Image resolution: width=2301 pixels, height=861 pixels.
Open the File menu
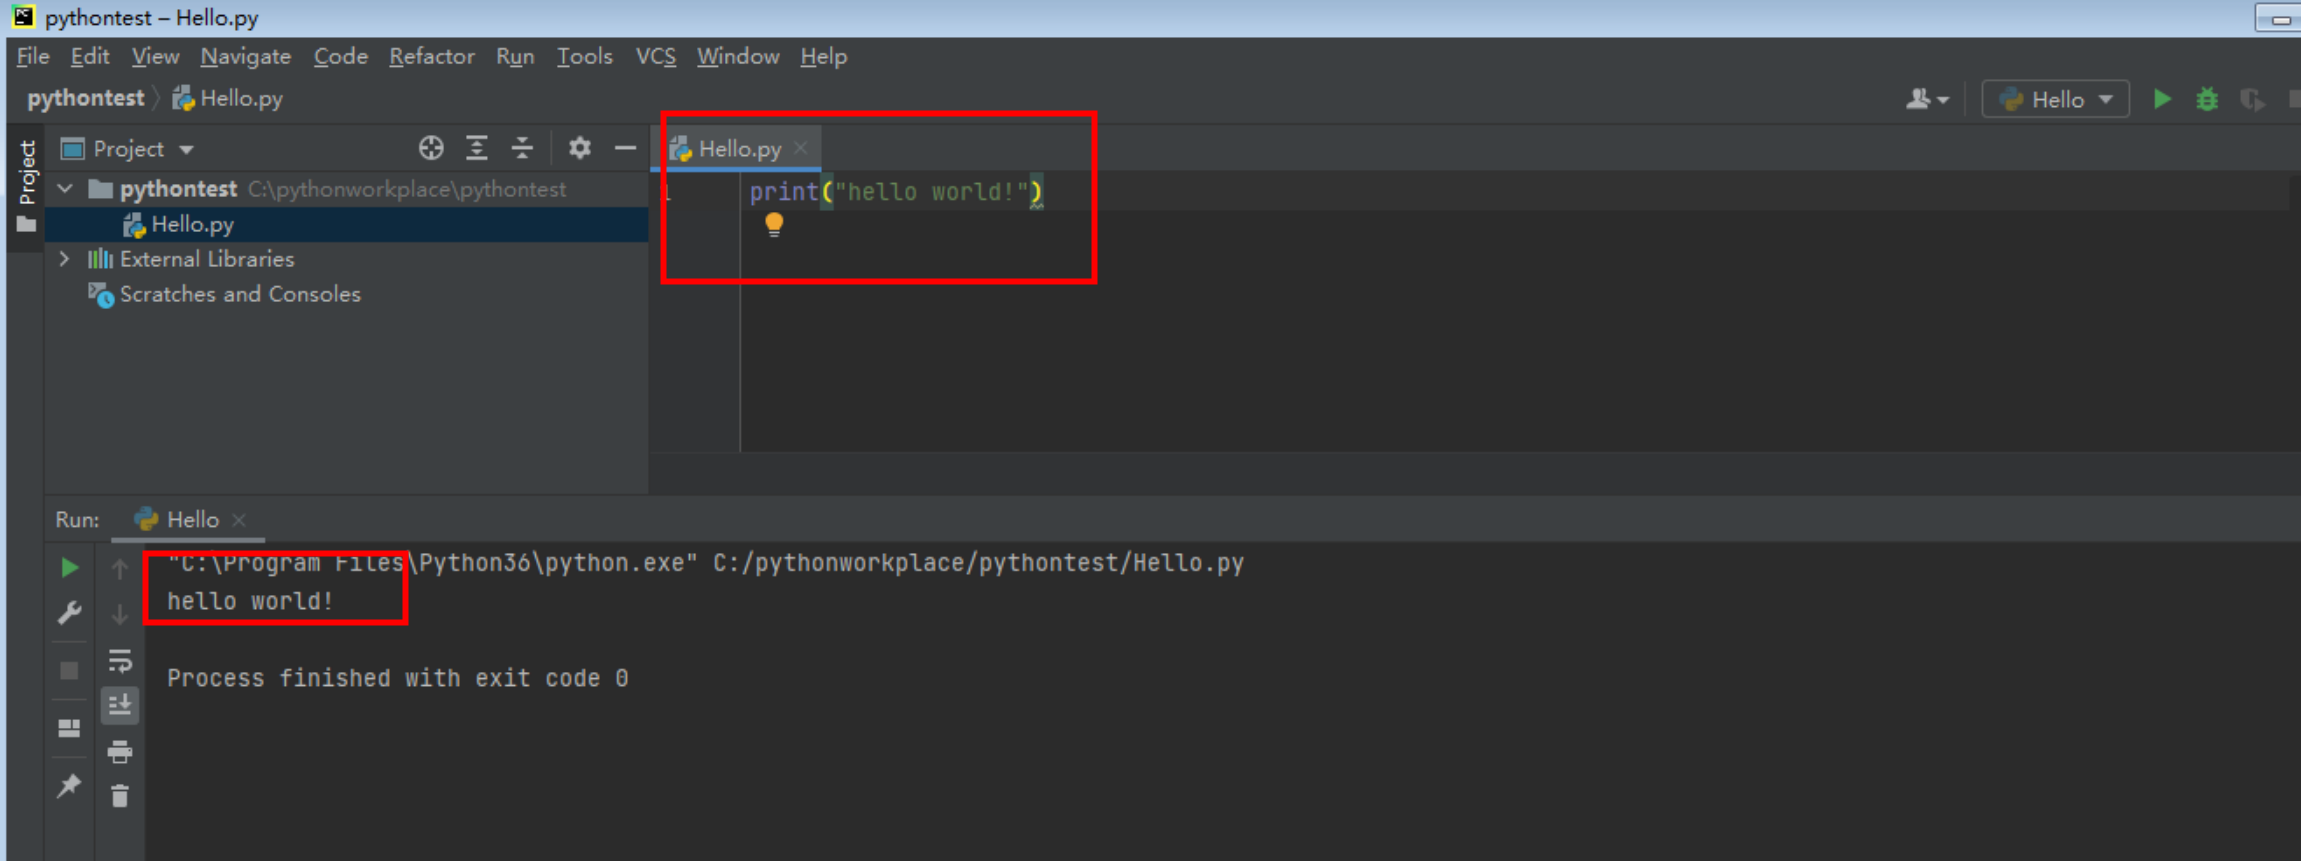[32, 57]
